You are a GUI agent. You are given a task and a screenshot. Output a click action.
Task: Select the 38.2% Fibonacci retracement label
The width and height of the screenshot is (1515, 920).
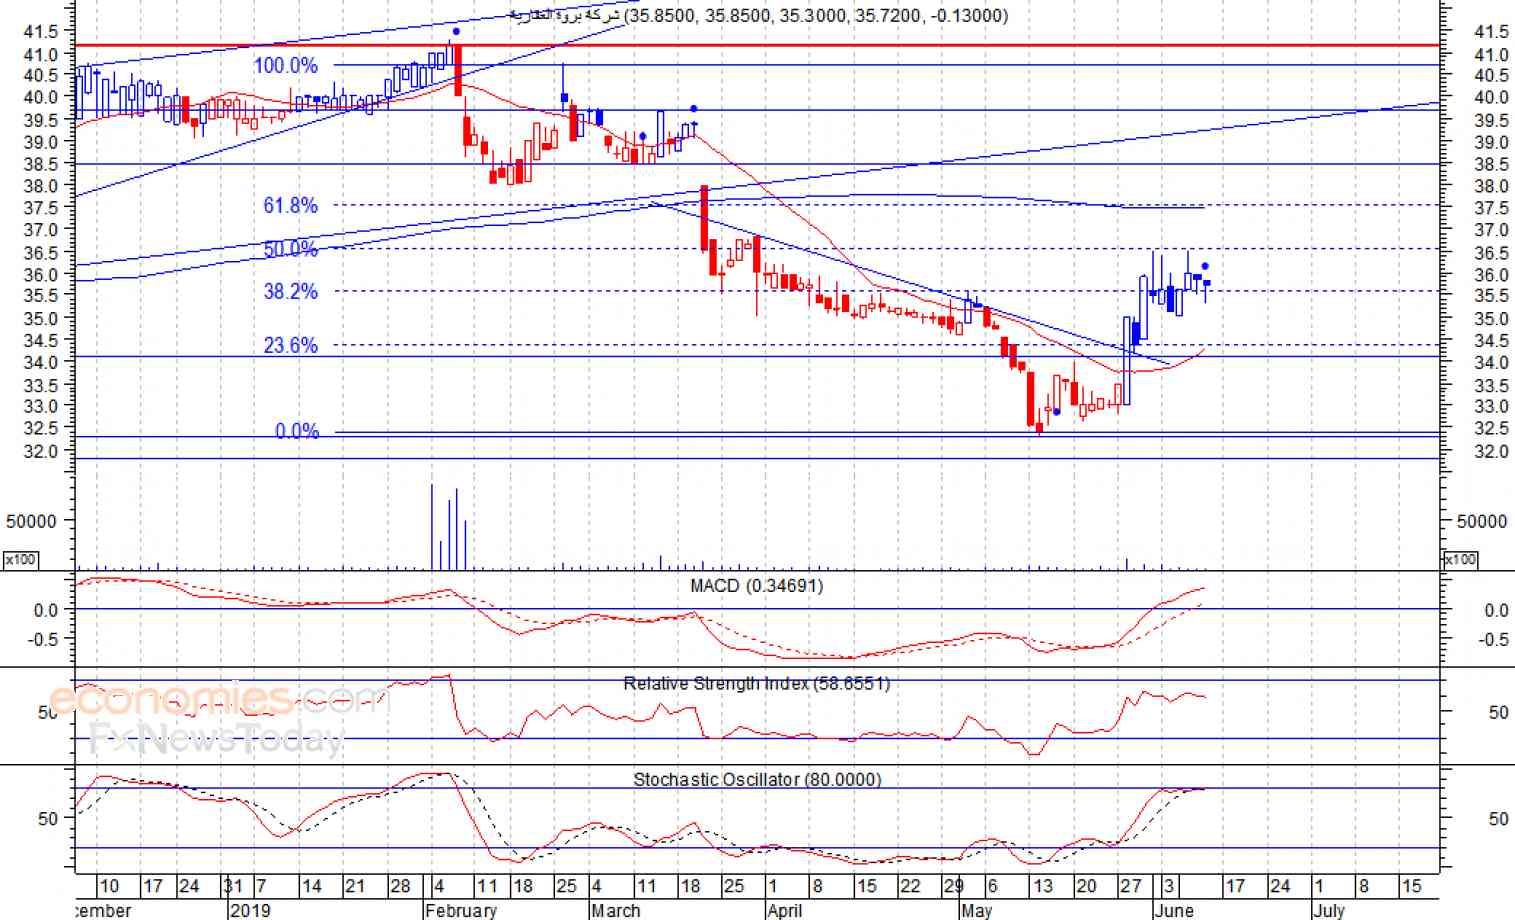pyautogui.click(x=290, y=291)
